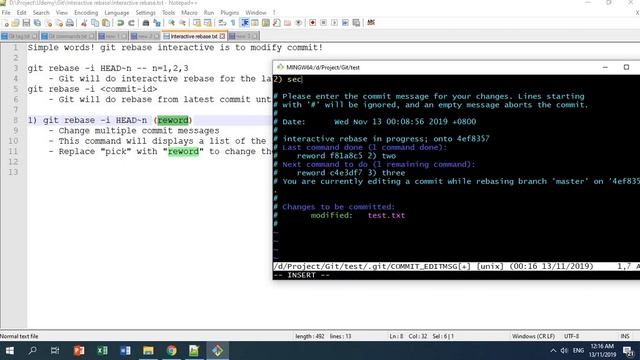640x360 pixels.
Task: Click the Find binoculars icon
Action: point(146,23)
